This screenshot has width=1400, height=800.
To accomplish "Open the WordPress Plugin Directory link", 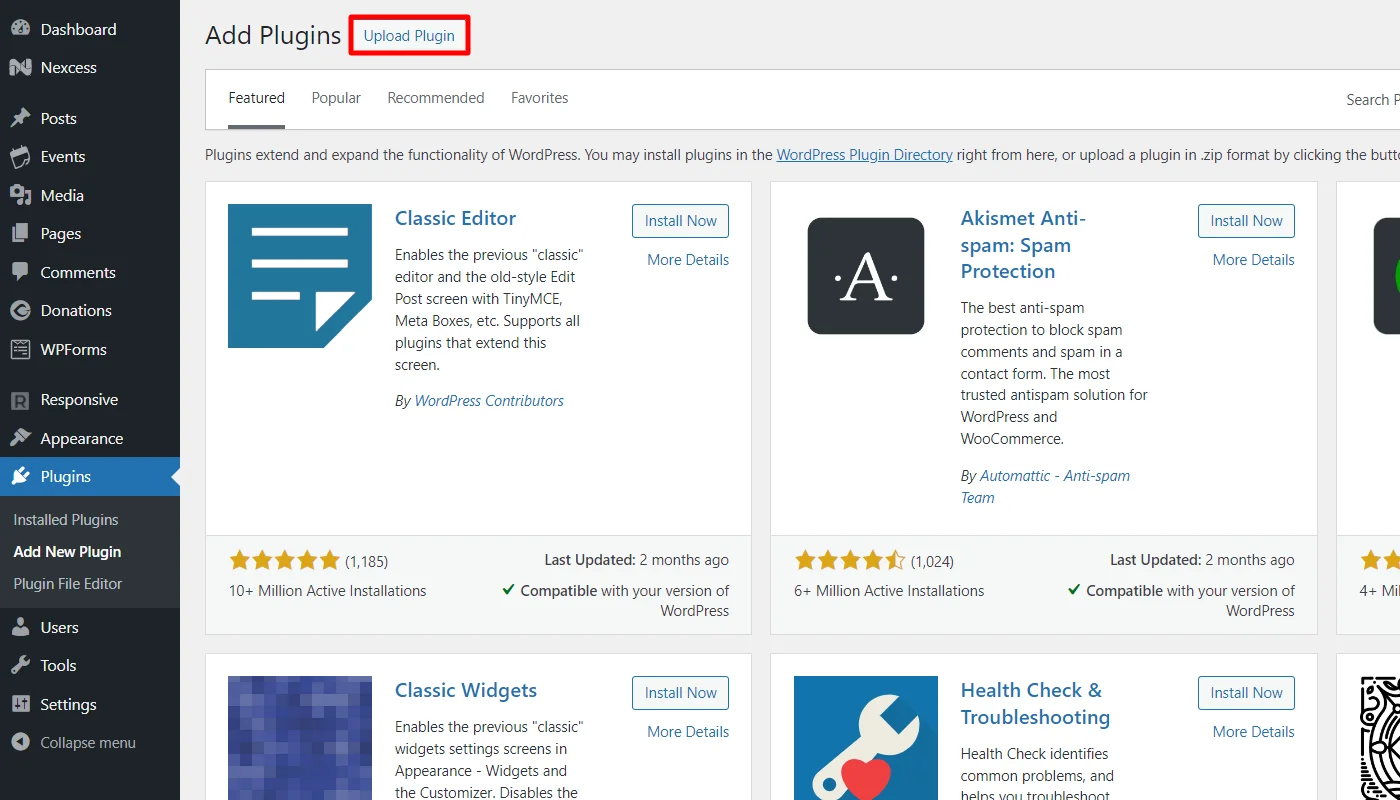I will (x=864, y=155).
